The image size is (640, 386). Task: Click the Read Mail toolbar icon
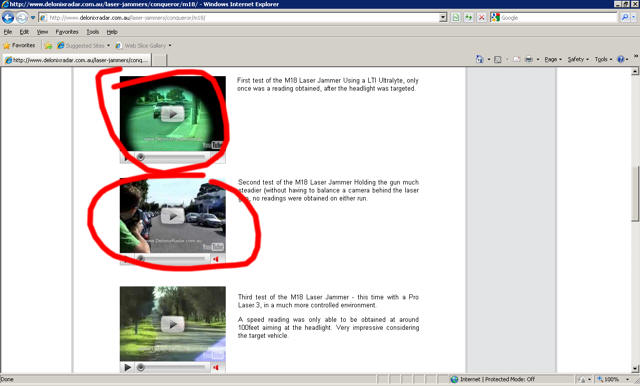[x=516, y=60]
